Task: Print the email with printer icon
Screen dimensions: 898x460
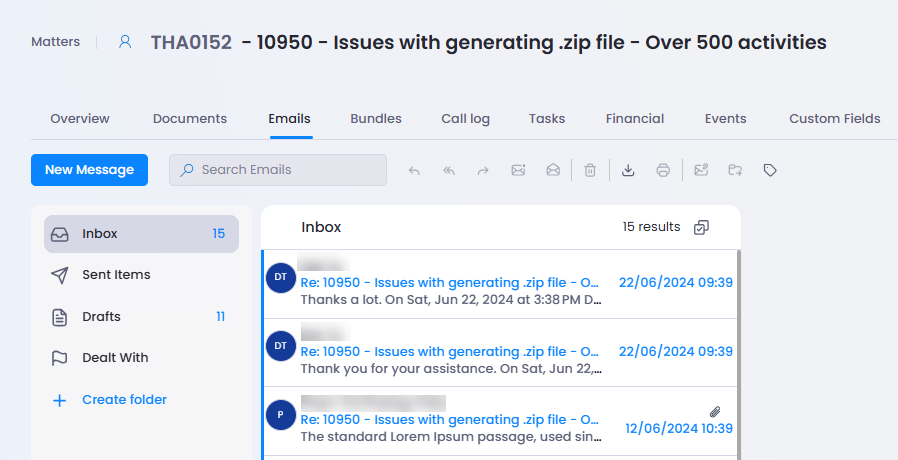Action: pyautogui.click(x=663, y=170)
